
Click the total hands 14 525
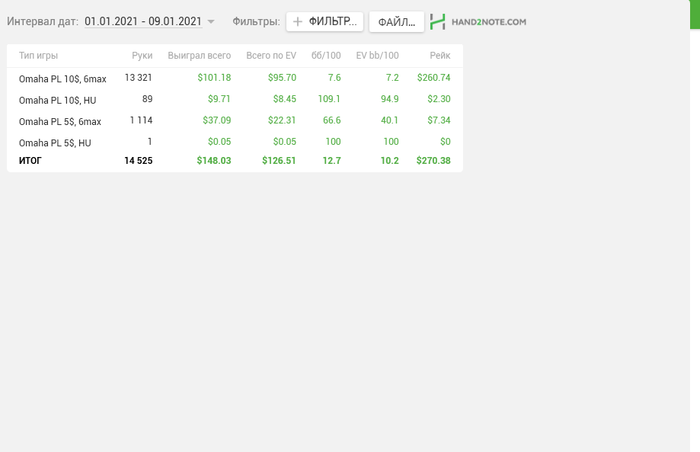coord(138,161)
